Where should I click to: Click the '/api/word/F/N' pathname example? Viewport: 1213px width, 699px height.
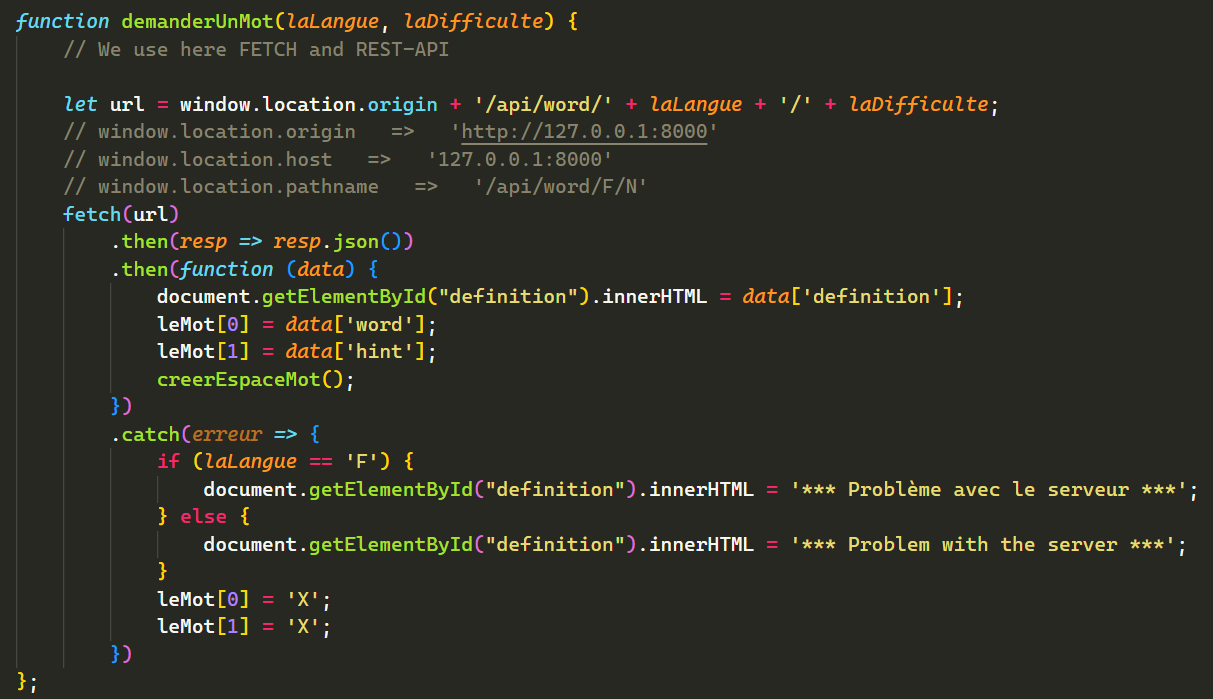point(561,186)
